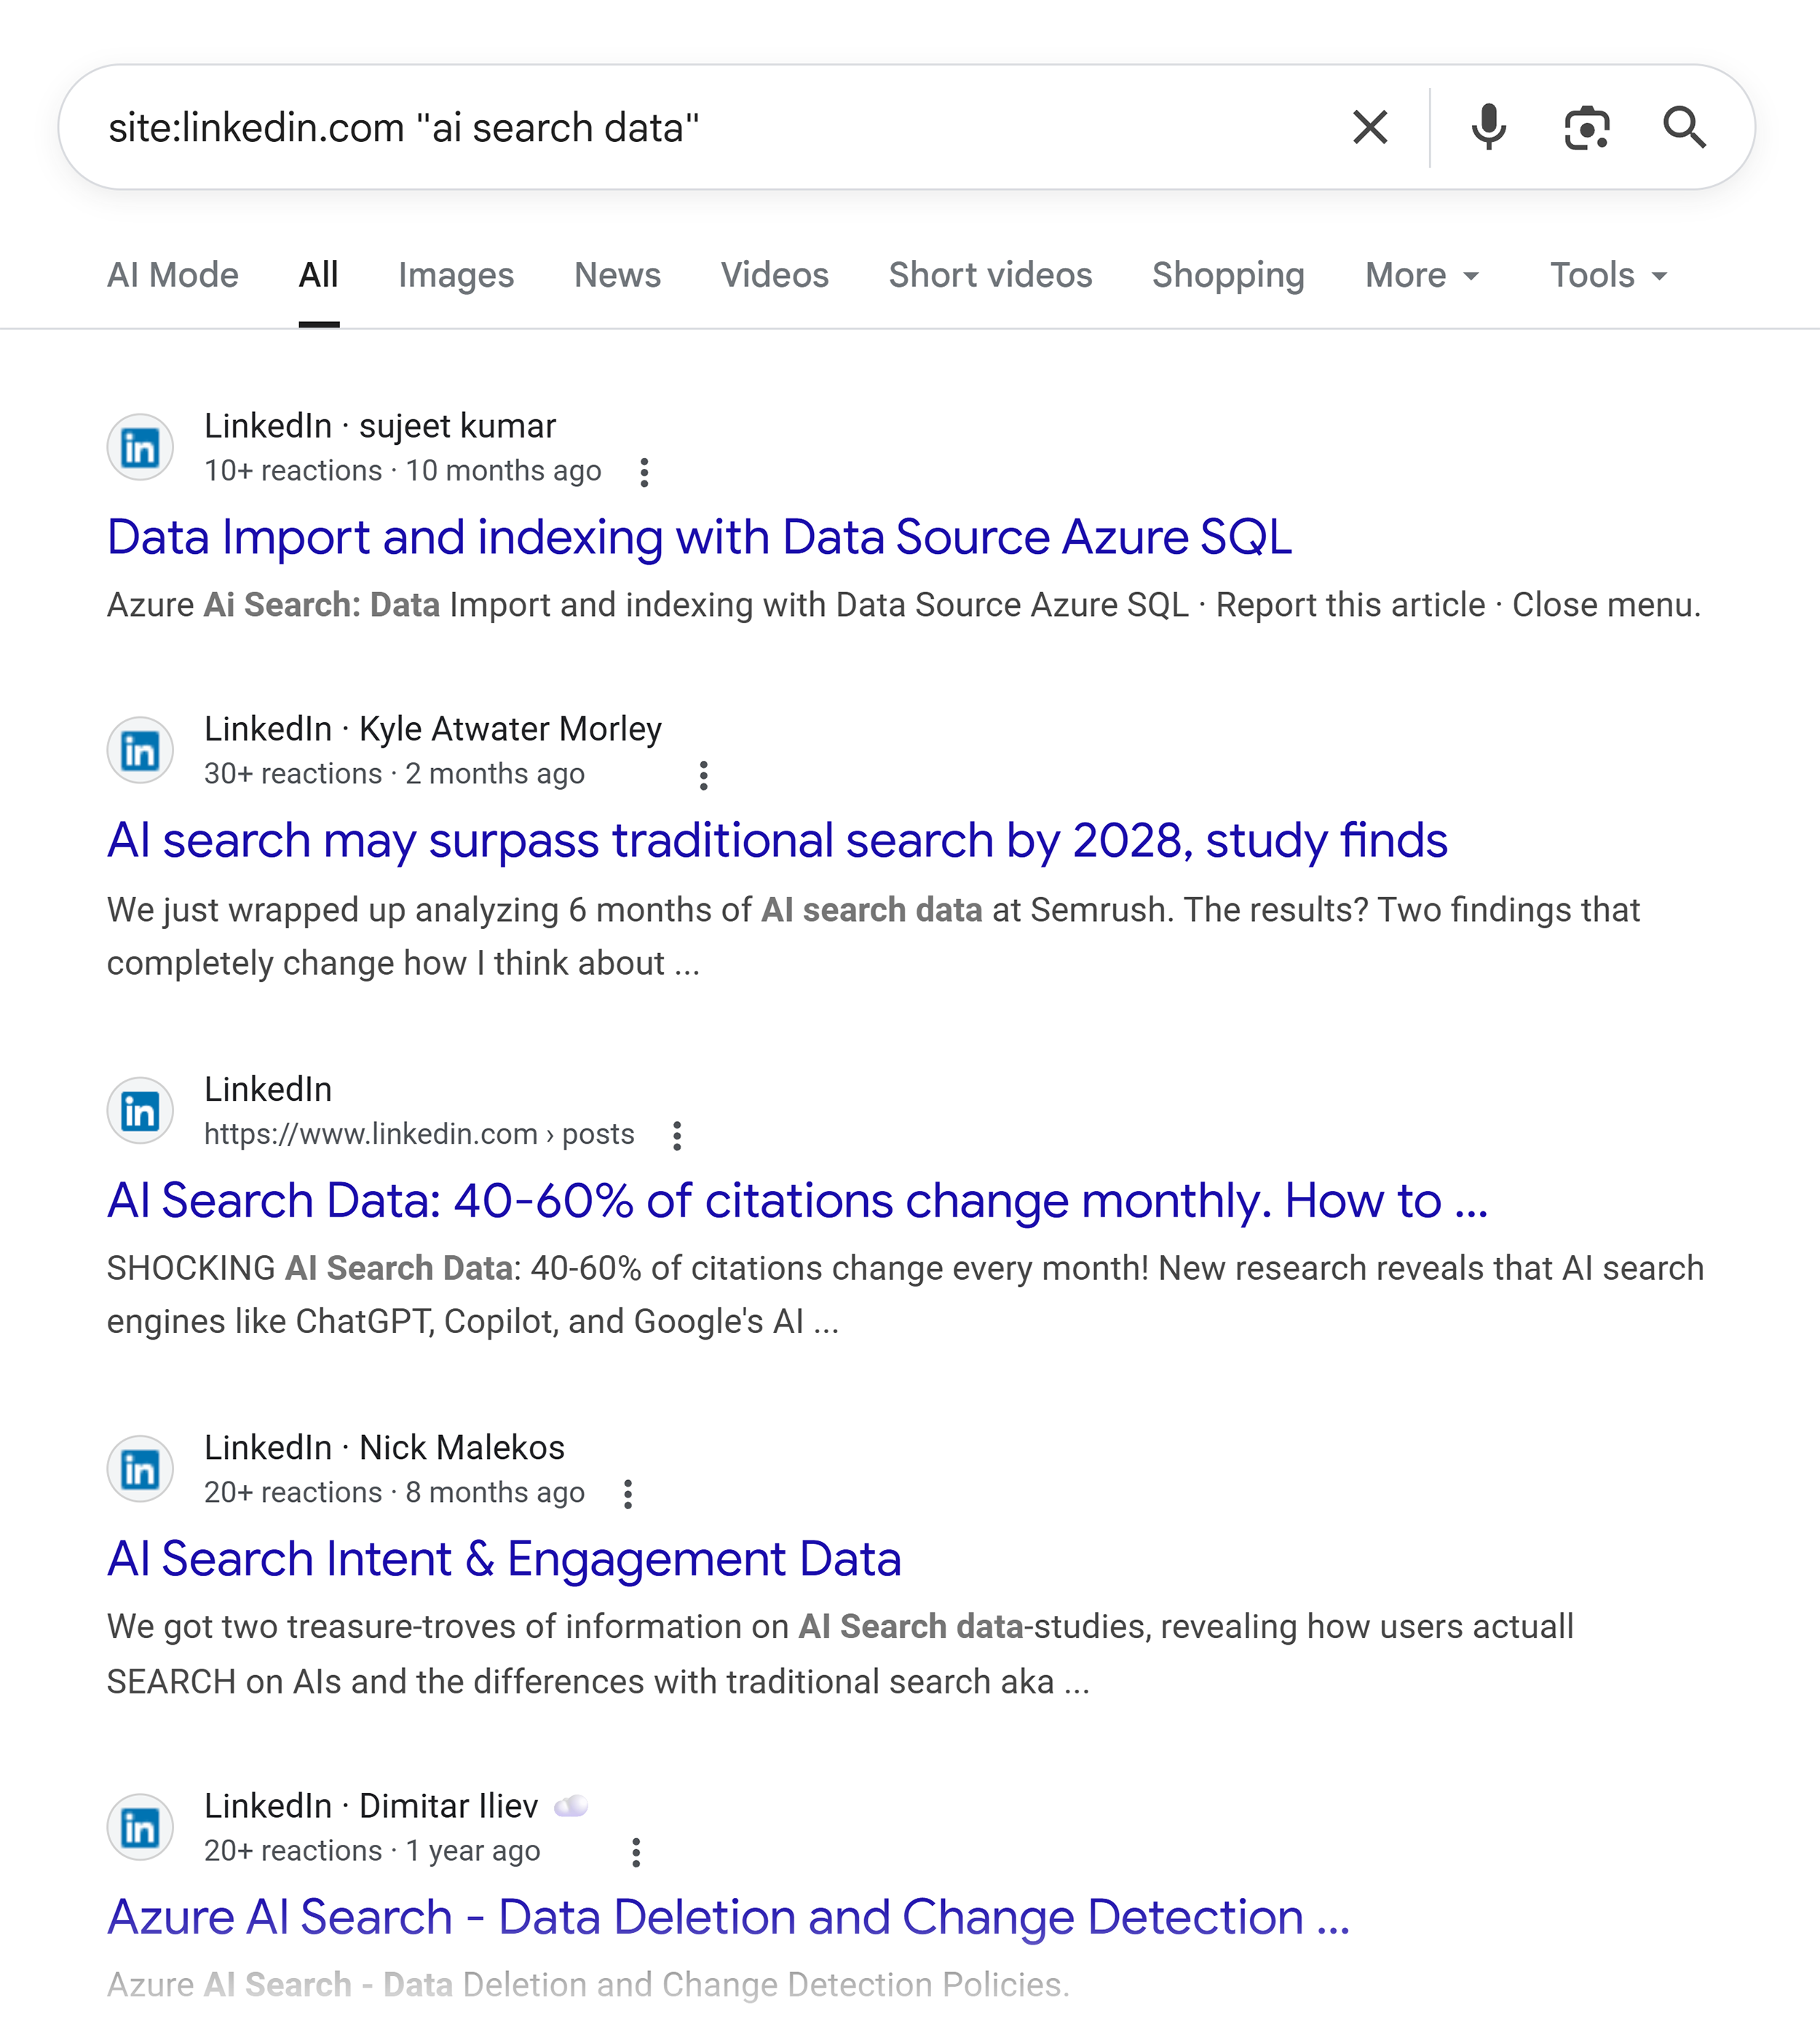Open AI Mode tab

[x=173, y=275]
